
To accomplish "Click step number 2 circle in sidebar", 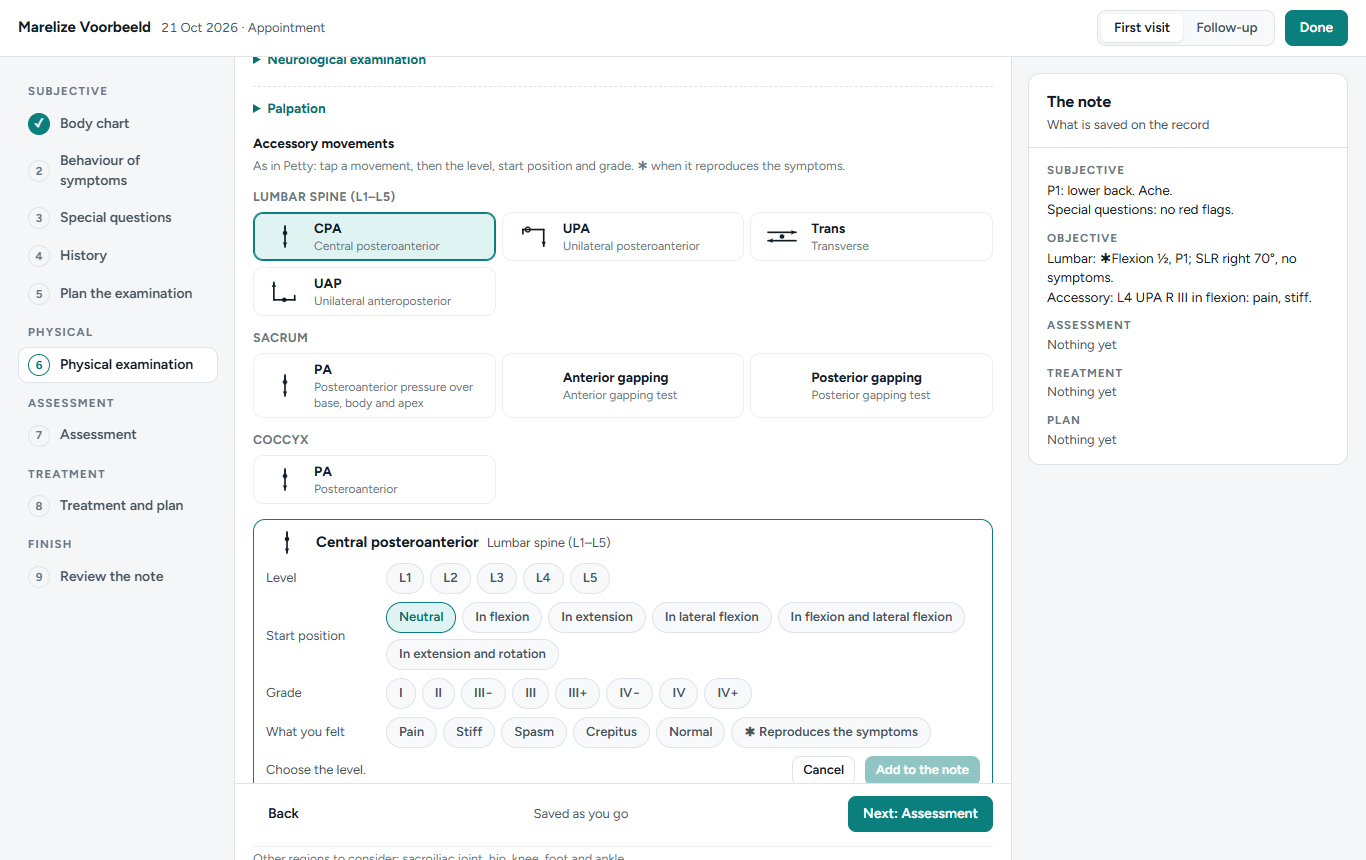I will coord(39,171).
